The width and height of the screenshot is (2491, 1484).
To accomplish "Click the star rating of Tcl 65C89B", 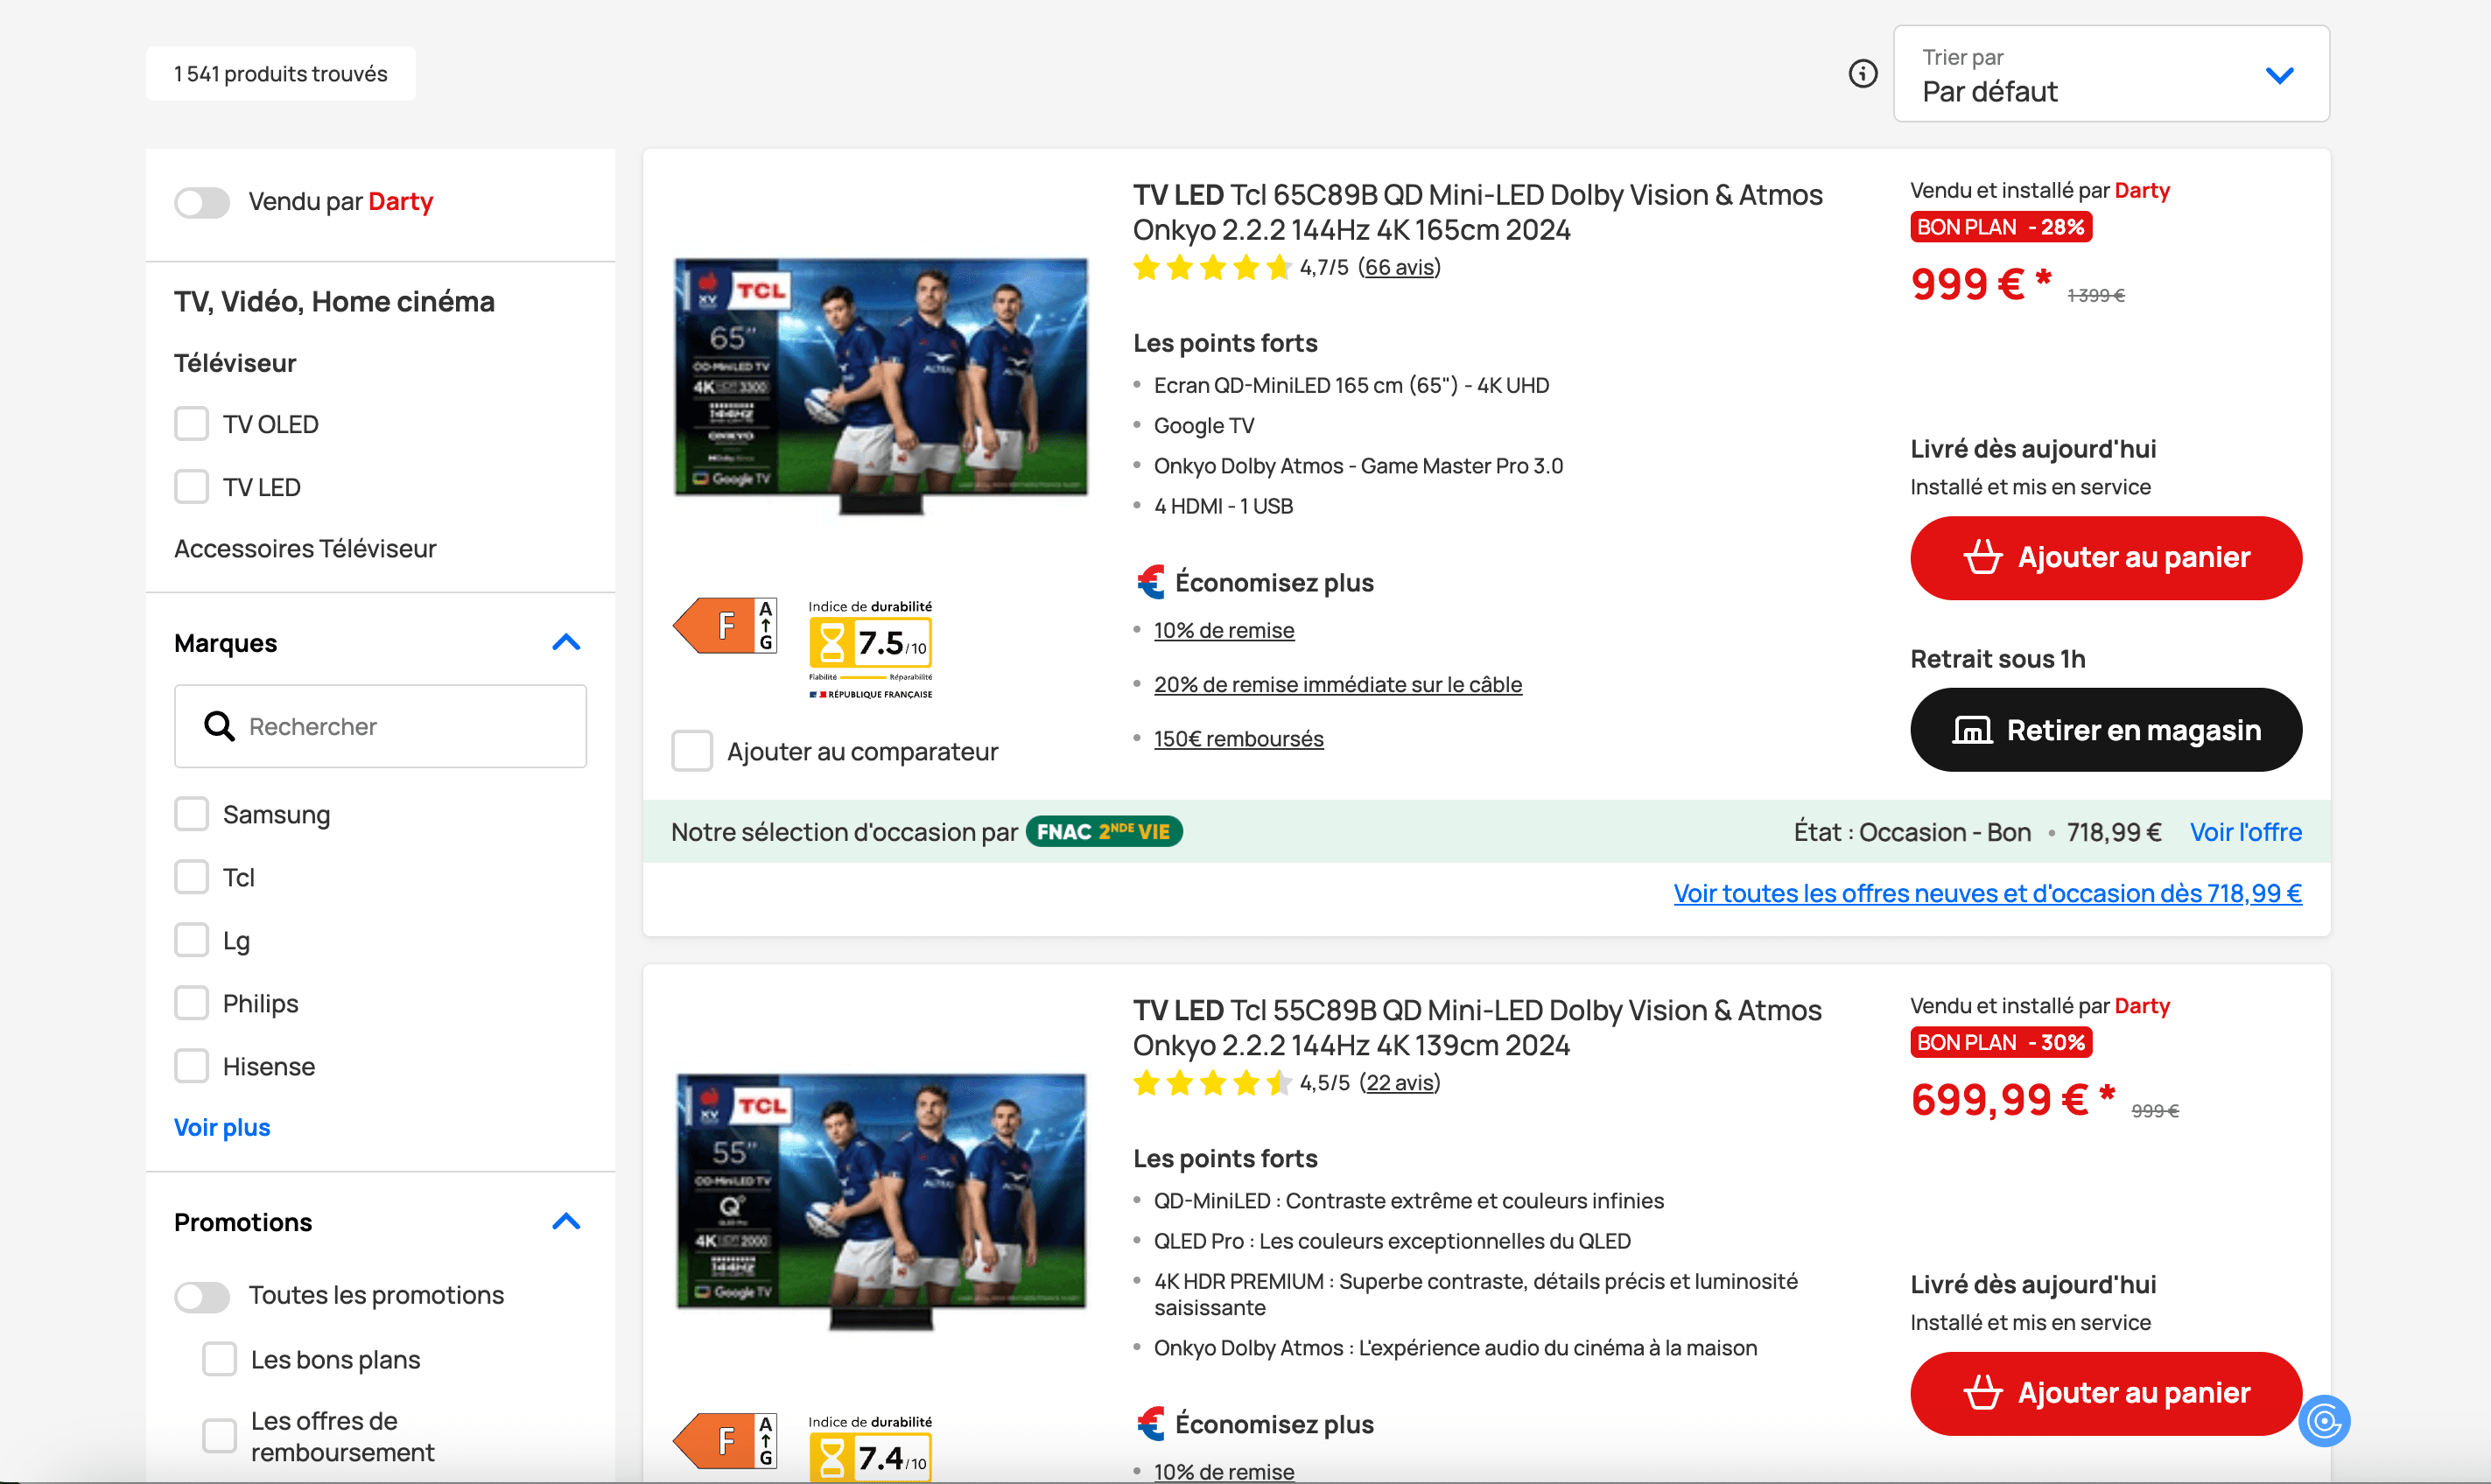I will pyautogui.click(x=1212, y=268).
